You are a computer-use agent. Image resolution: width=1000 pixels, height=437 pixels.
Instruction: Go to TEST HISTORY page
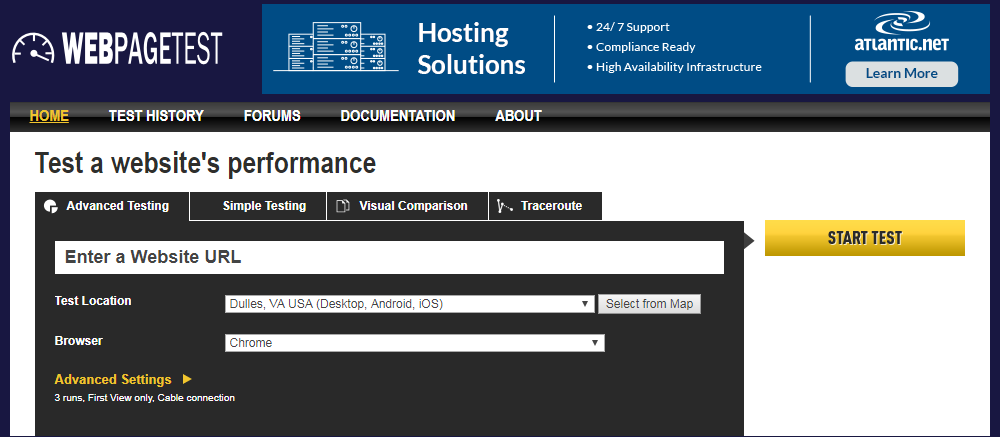pos(156,116)
